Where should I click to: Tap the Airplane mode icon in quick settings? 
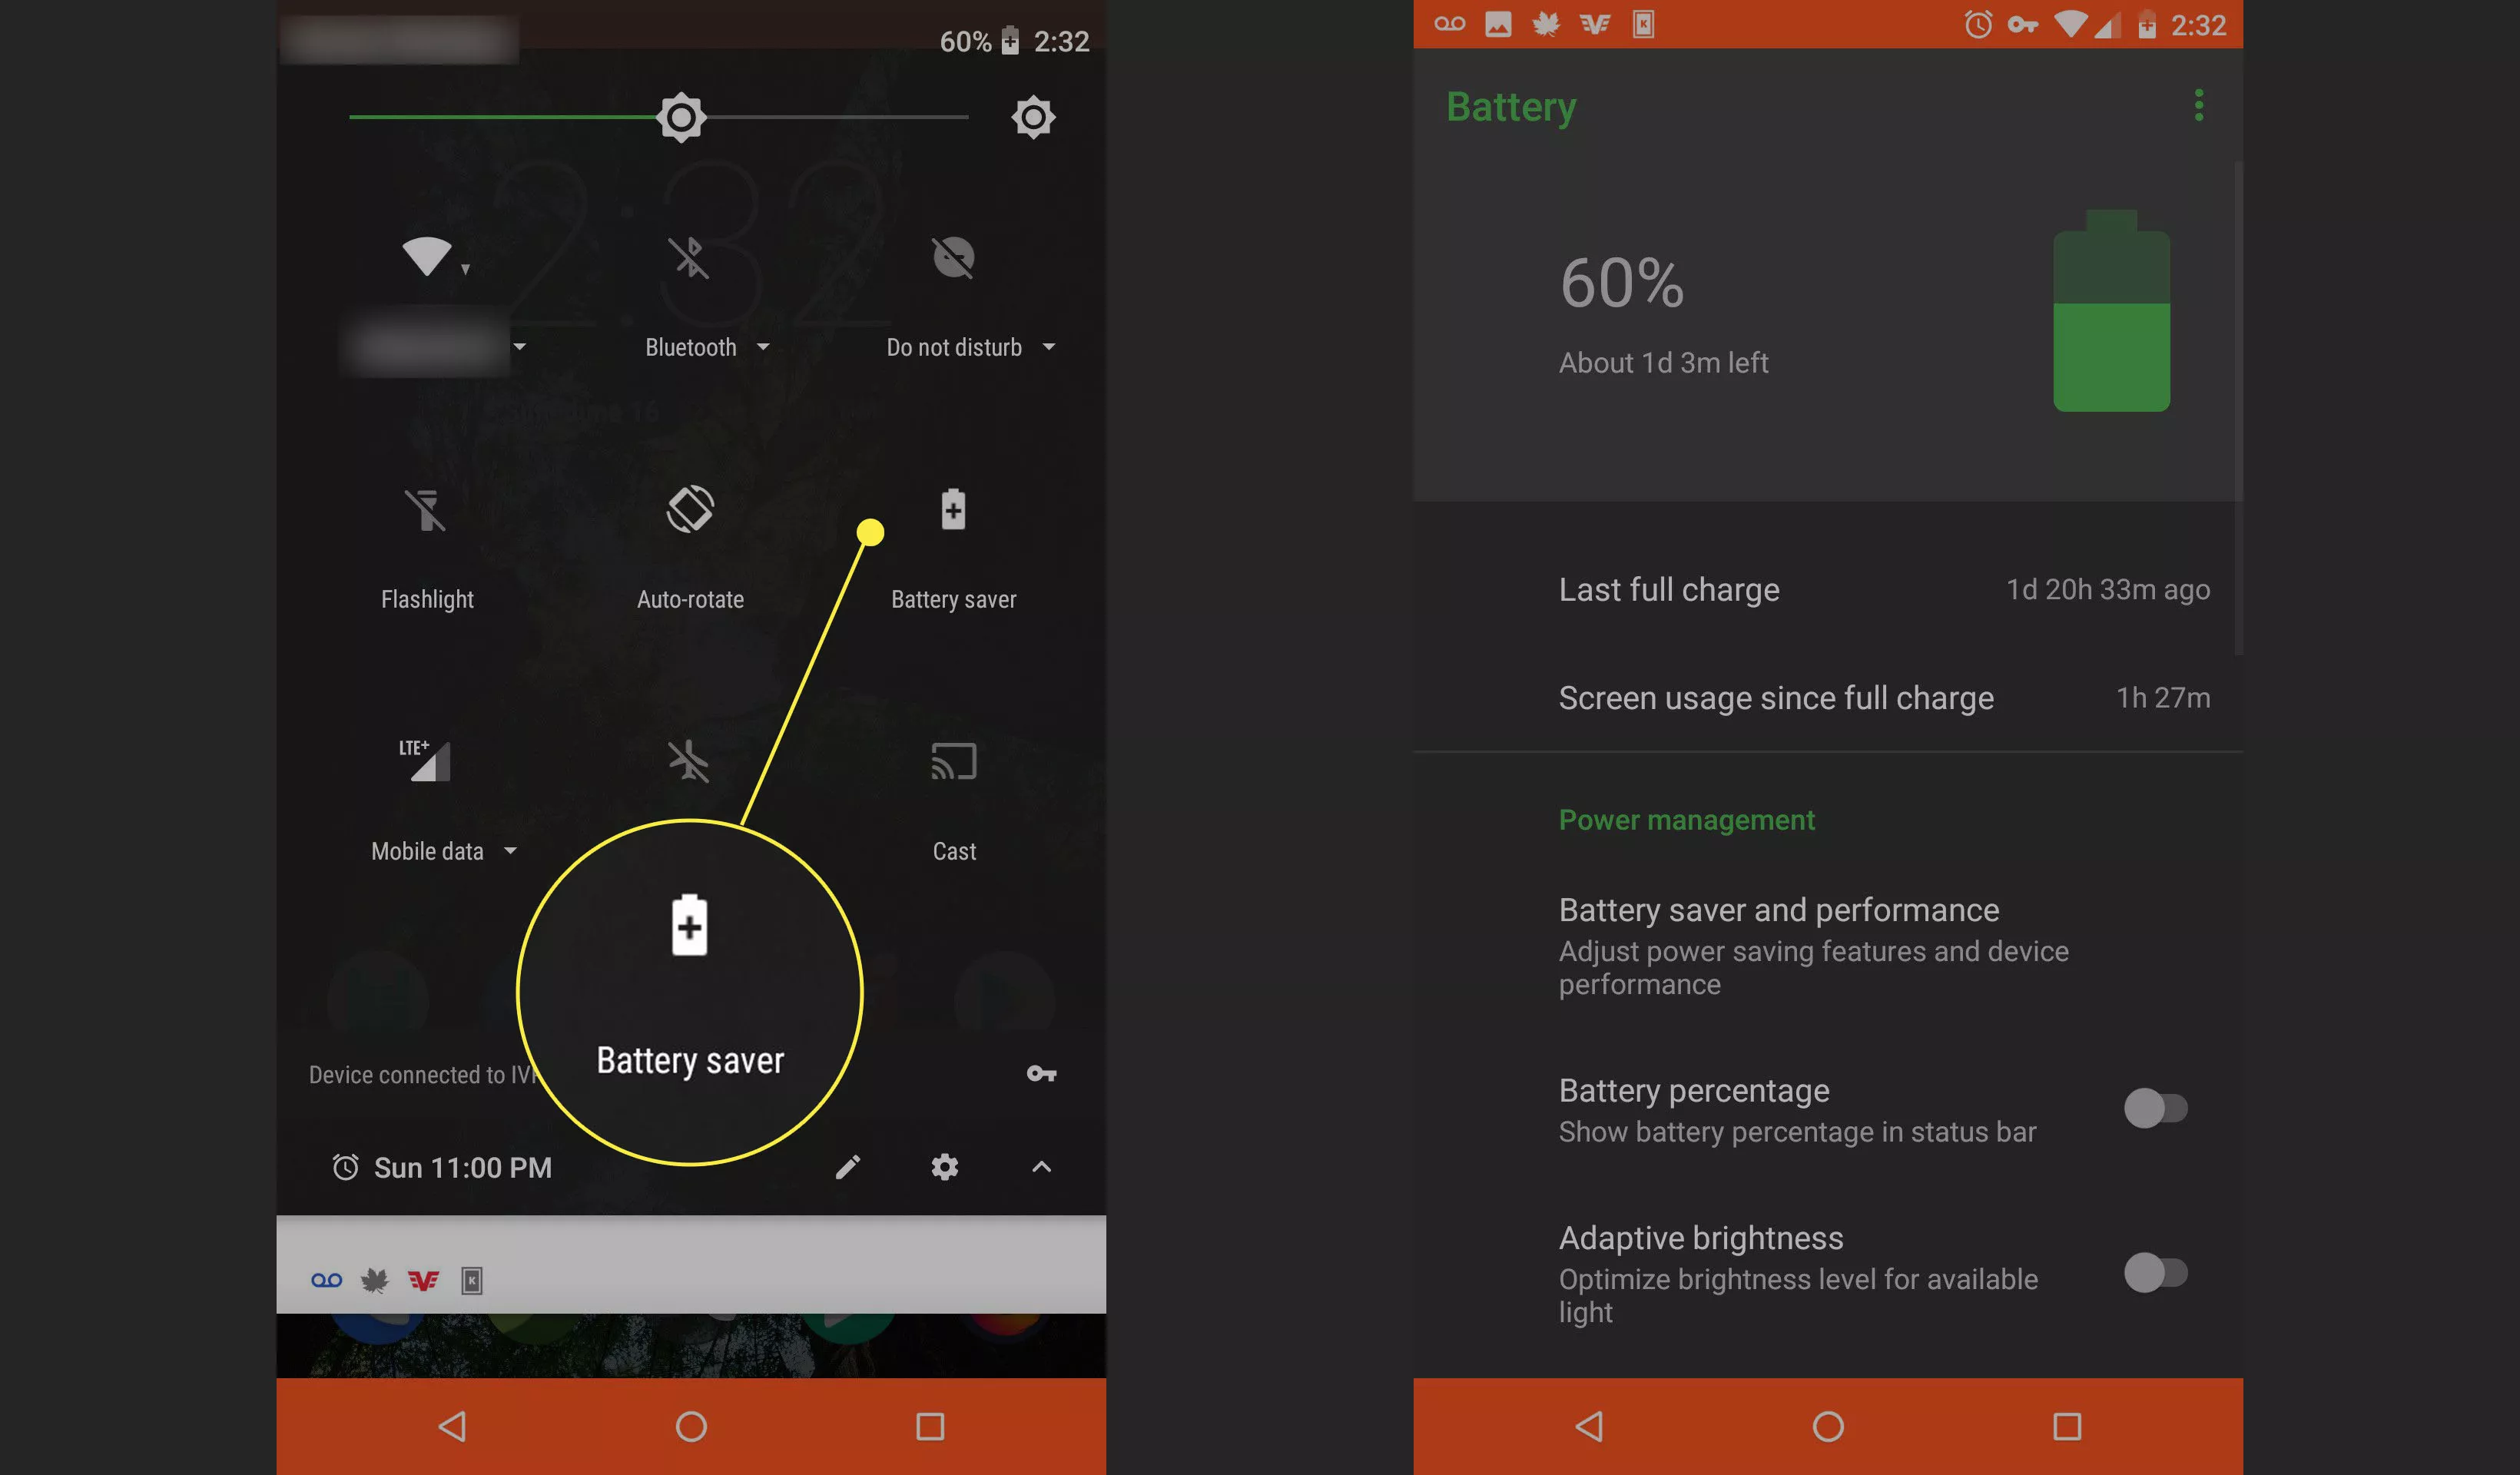coord(687,758)
